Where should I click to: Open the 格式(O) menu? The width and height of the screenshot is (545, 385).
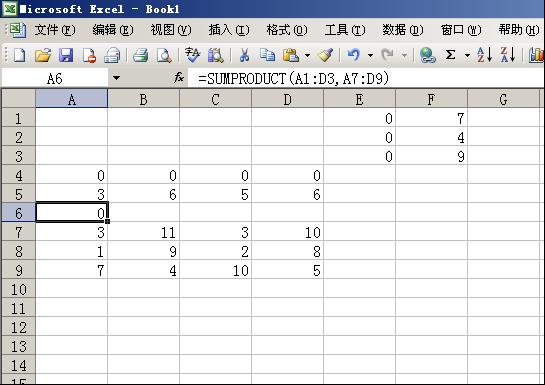(287, 30)
